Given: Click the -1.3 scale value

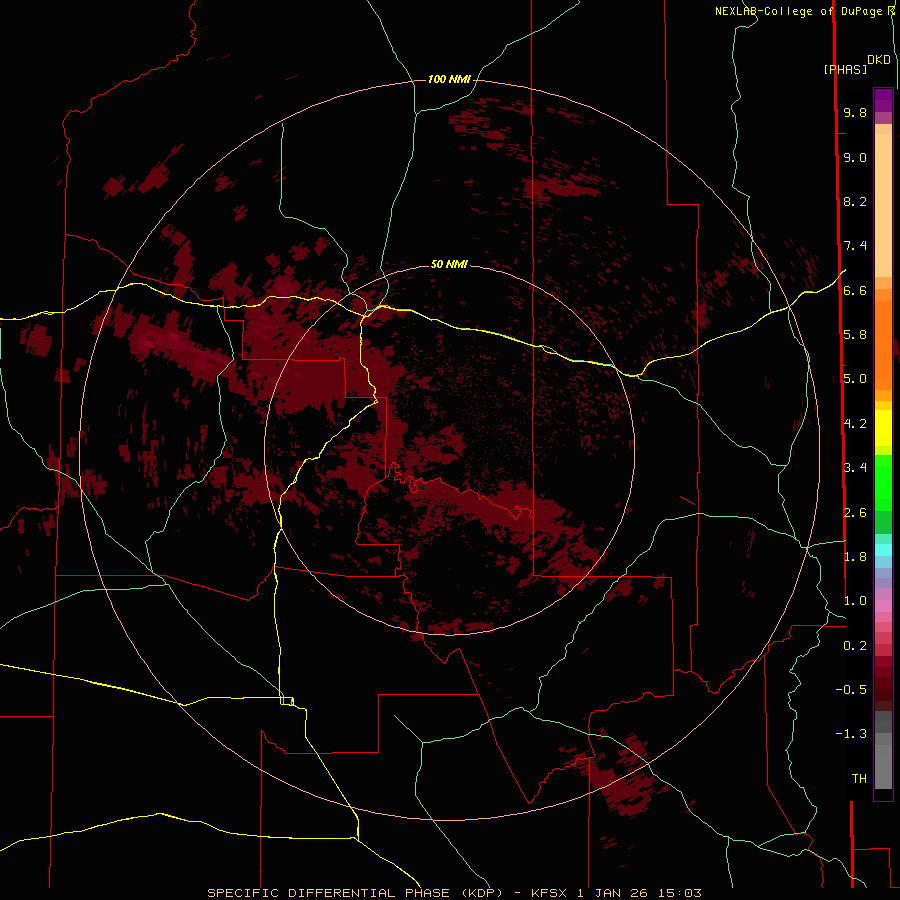Looking at the screenshot, I should [851, 734].
